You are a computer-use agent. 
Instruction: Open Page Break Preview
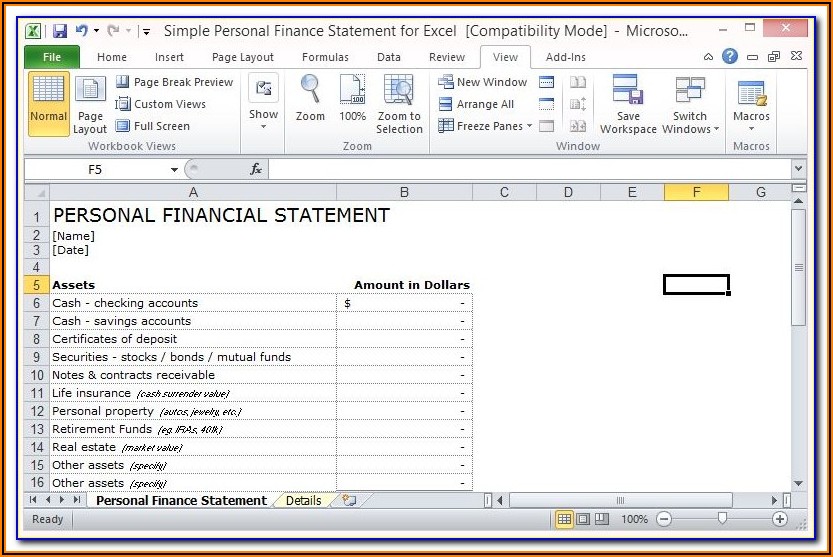click(174, 82)
